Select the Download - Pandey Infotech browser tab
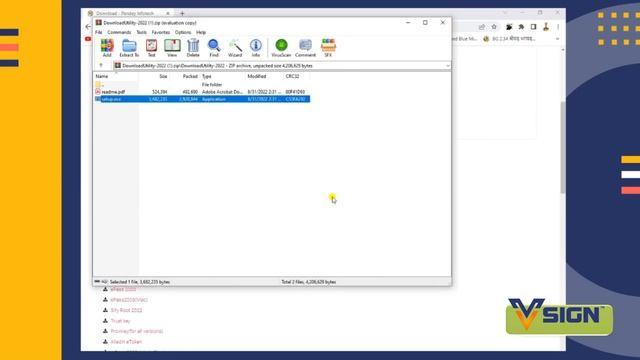 [124, 13]
